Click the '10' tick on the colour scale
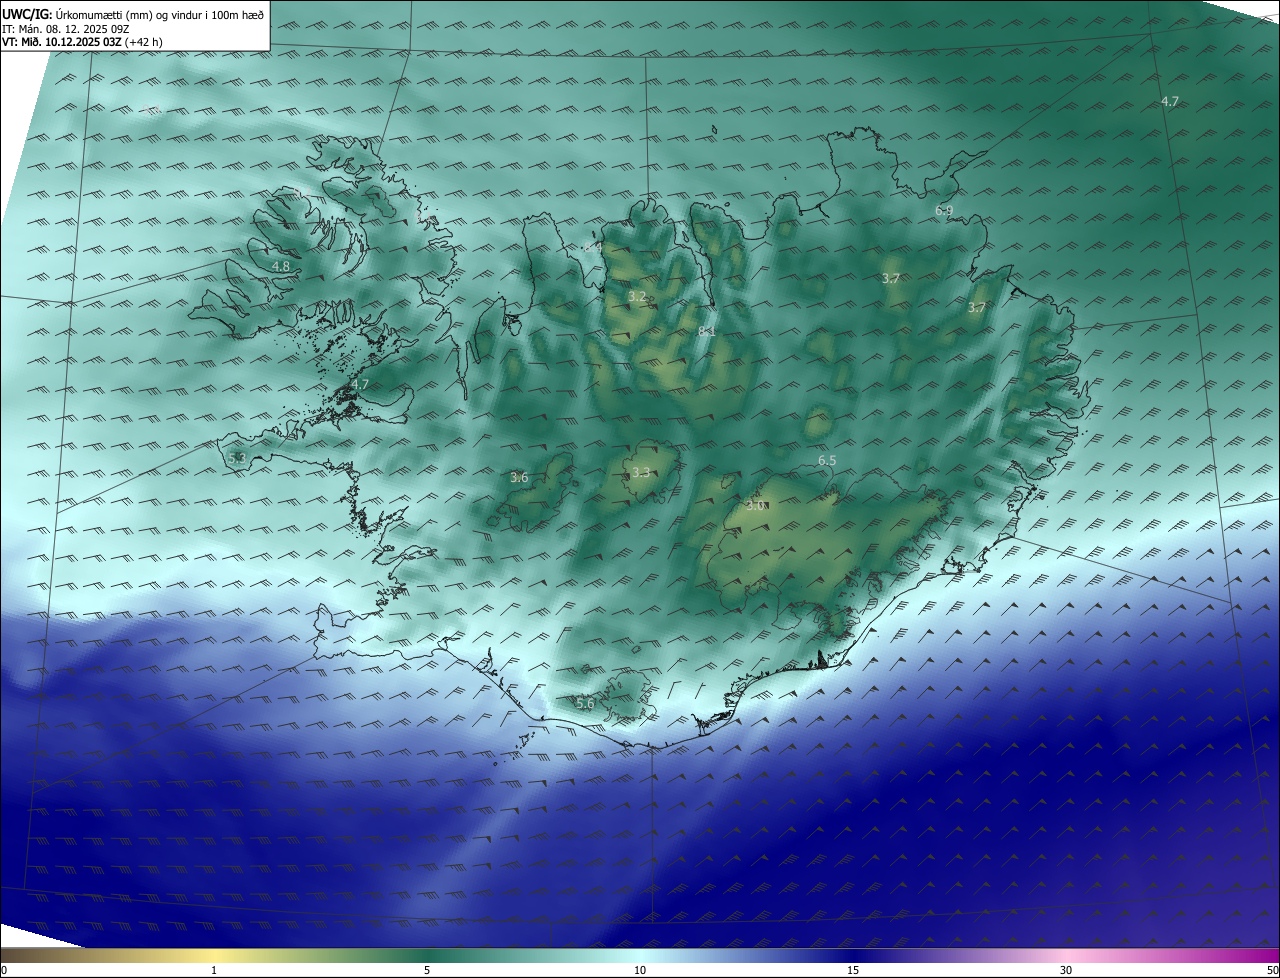 point(640,970)
